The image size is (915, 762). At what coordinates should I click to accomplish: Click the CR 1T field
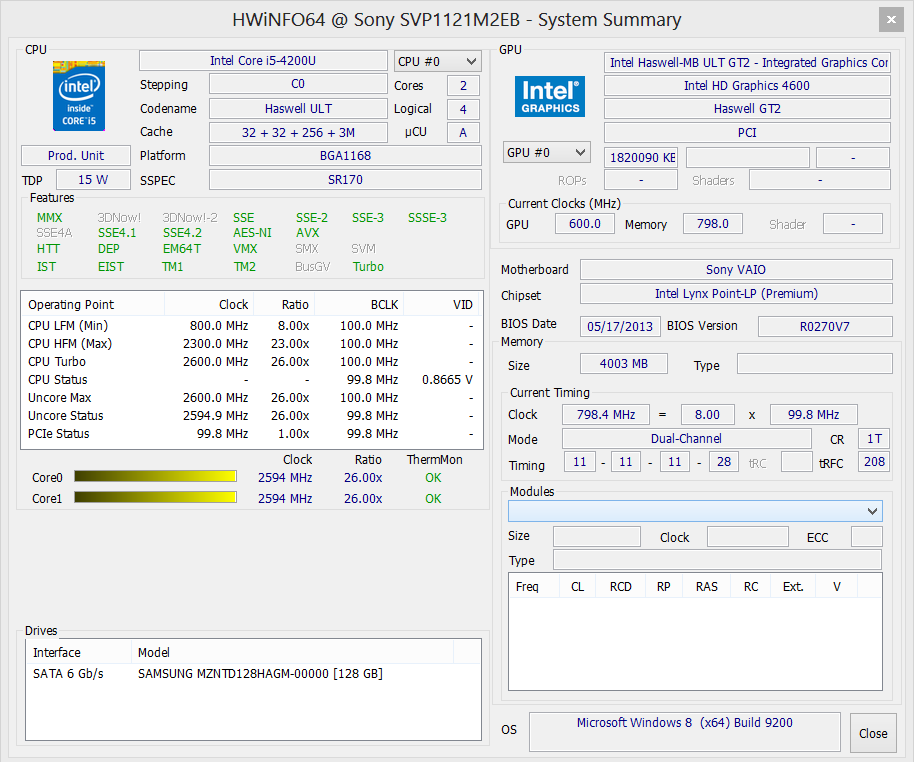(874, 438)
